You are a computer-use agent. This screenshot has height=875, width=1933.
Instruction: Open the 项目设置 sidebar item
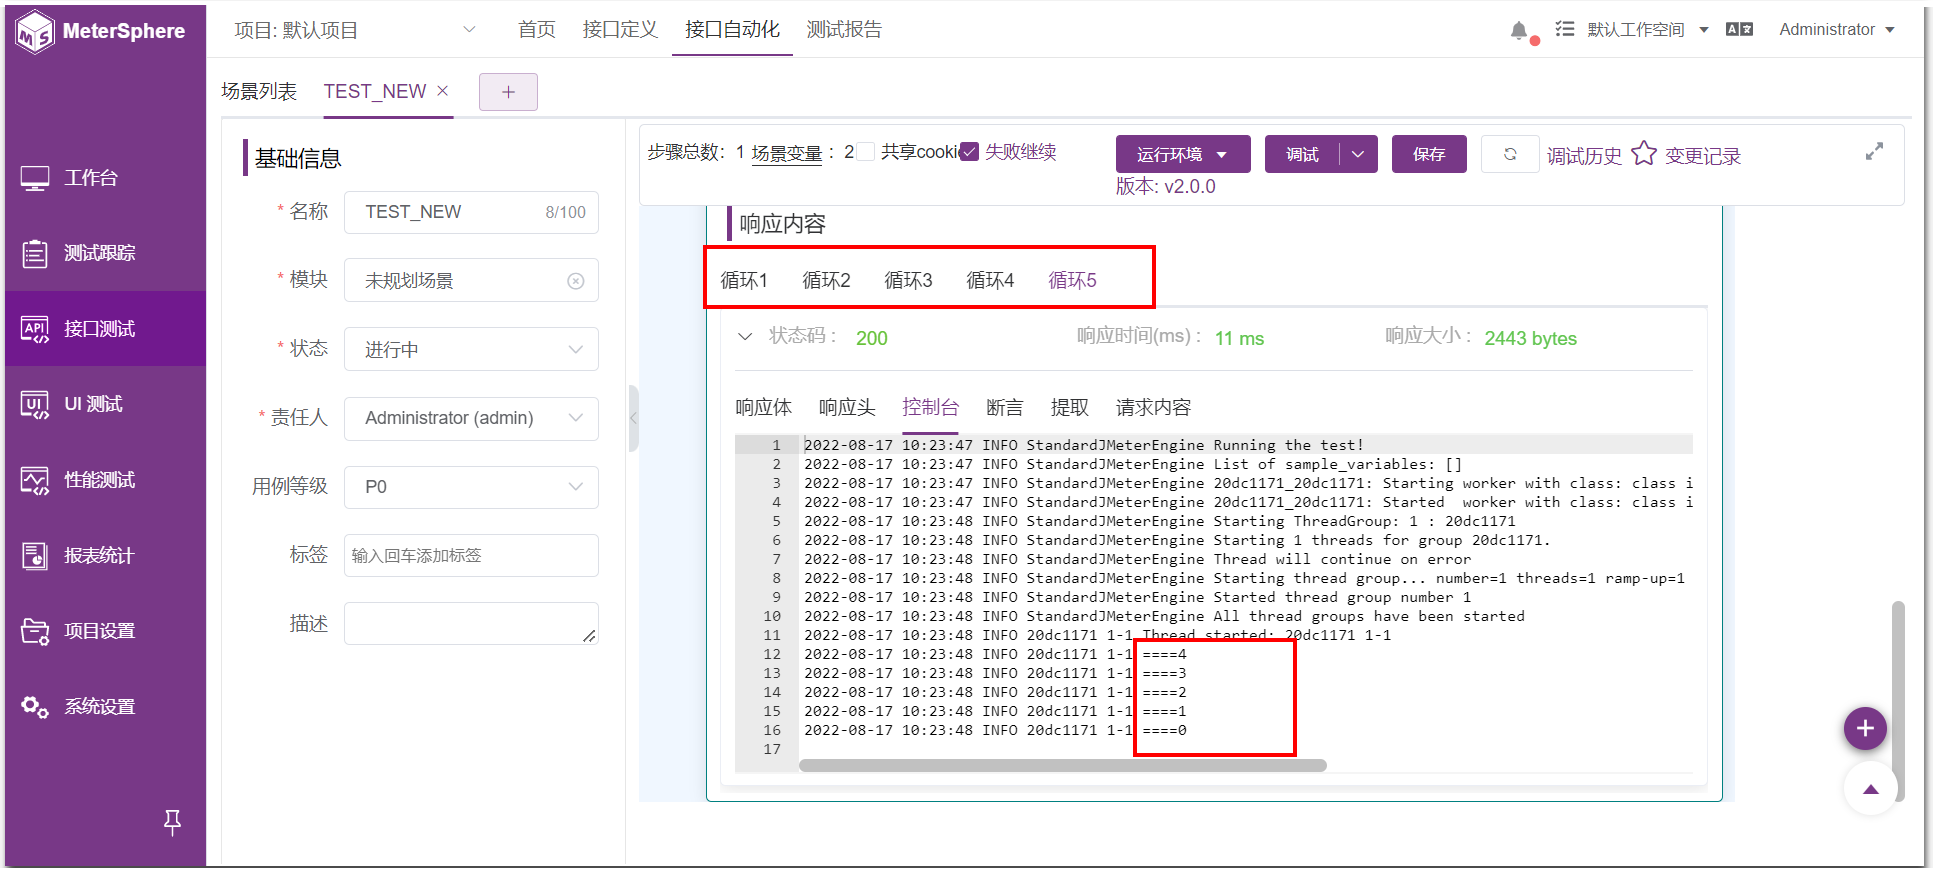coord(105,631)
